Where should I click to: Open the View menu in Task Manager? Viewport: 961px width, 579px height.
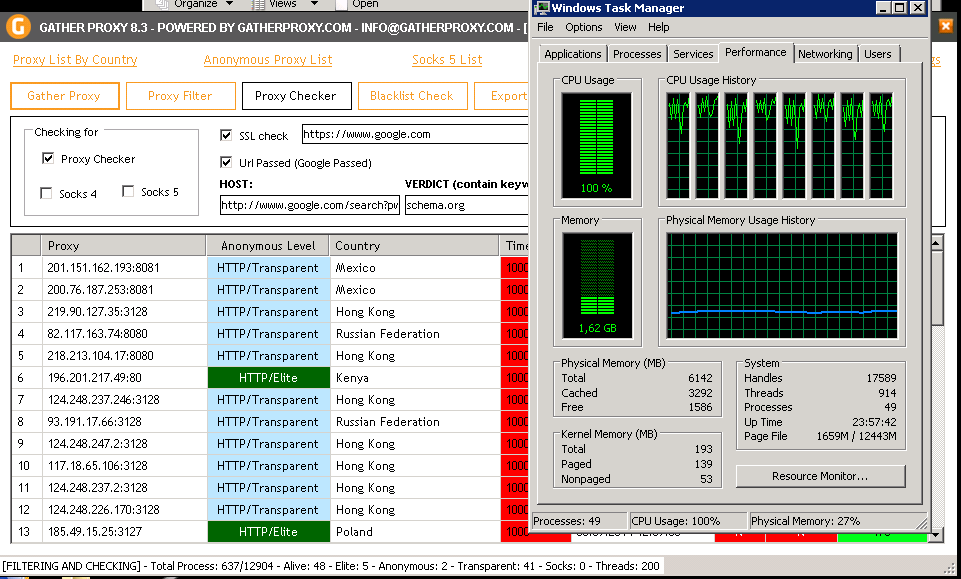625,27
